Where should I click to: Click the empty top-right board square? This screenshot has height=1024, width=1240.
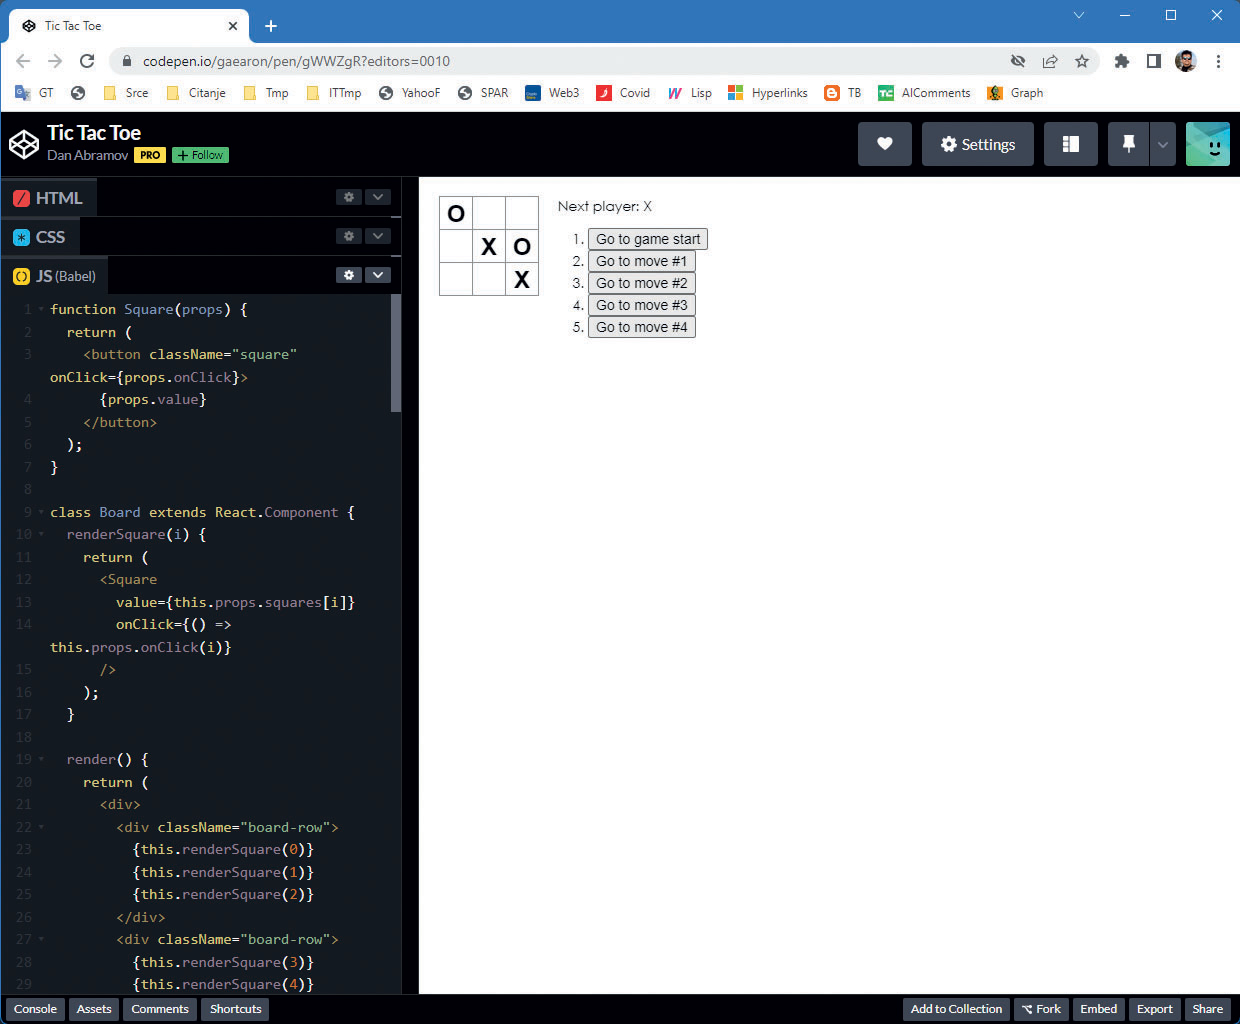[521, 213]
